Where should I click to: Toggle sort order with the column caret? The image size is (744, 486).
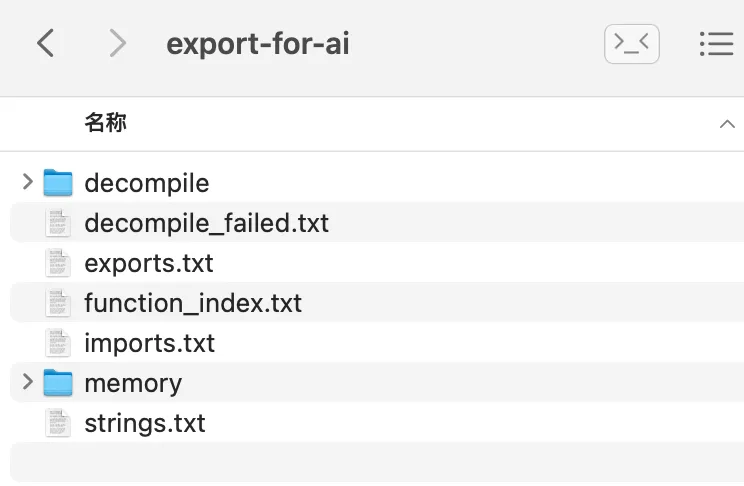(x=726, y=124)
